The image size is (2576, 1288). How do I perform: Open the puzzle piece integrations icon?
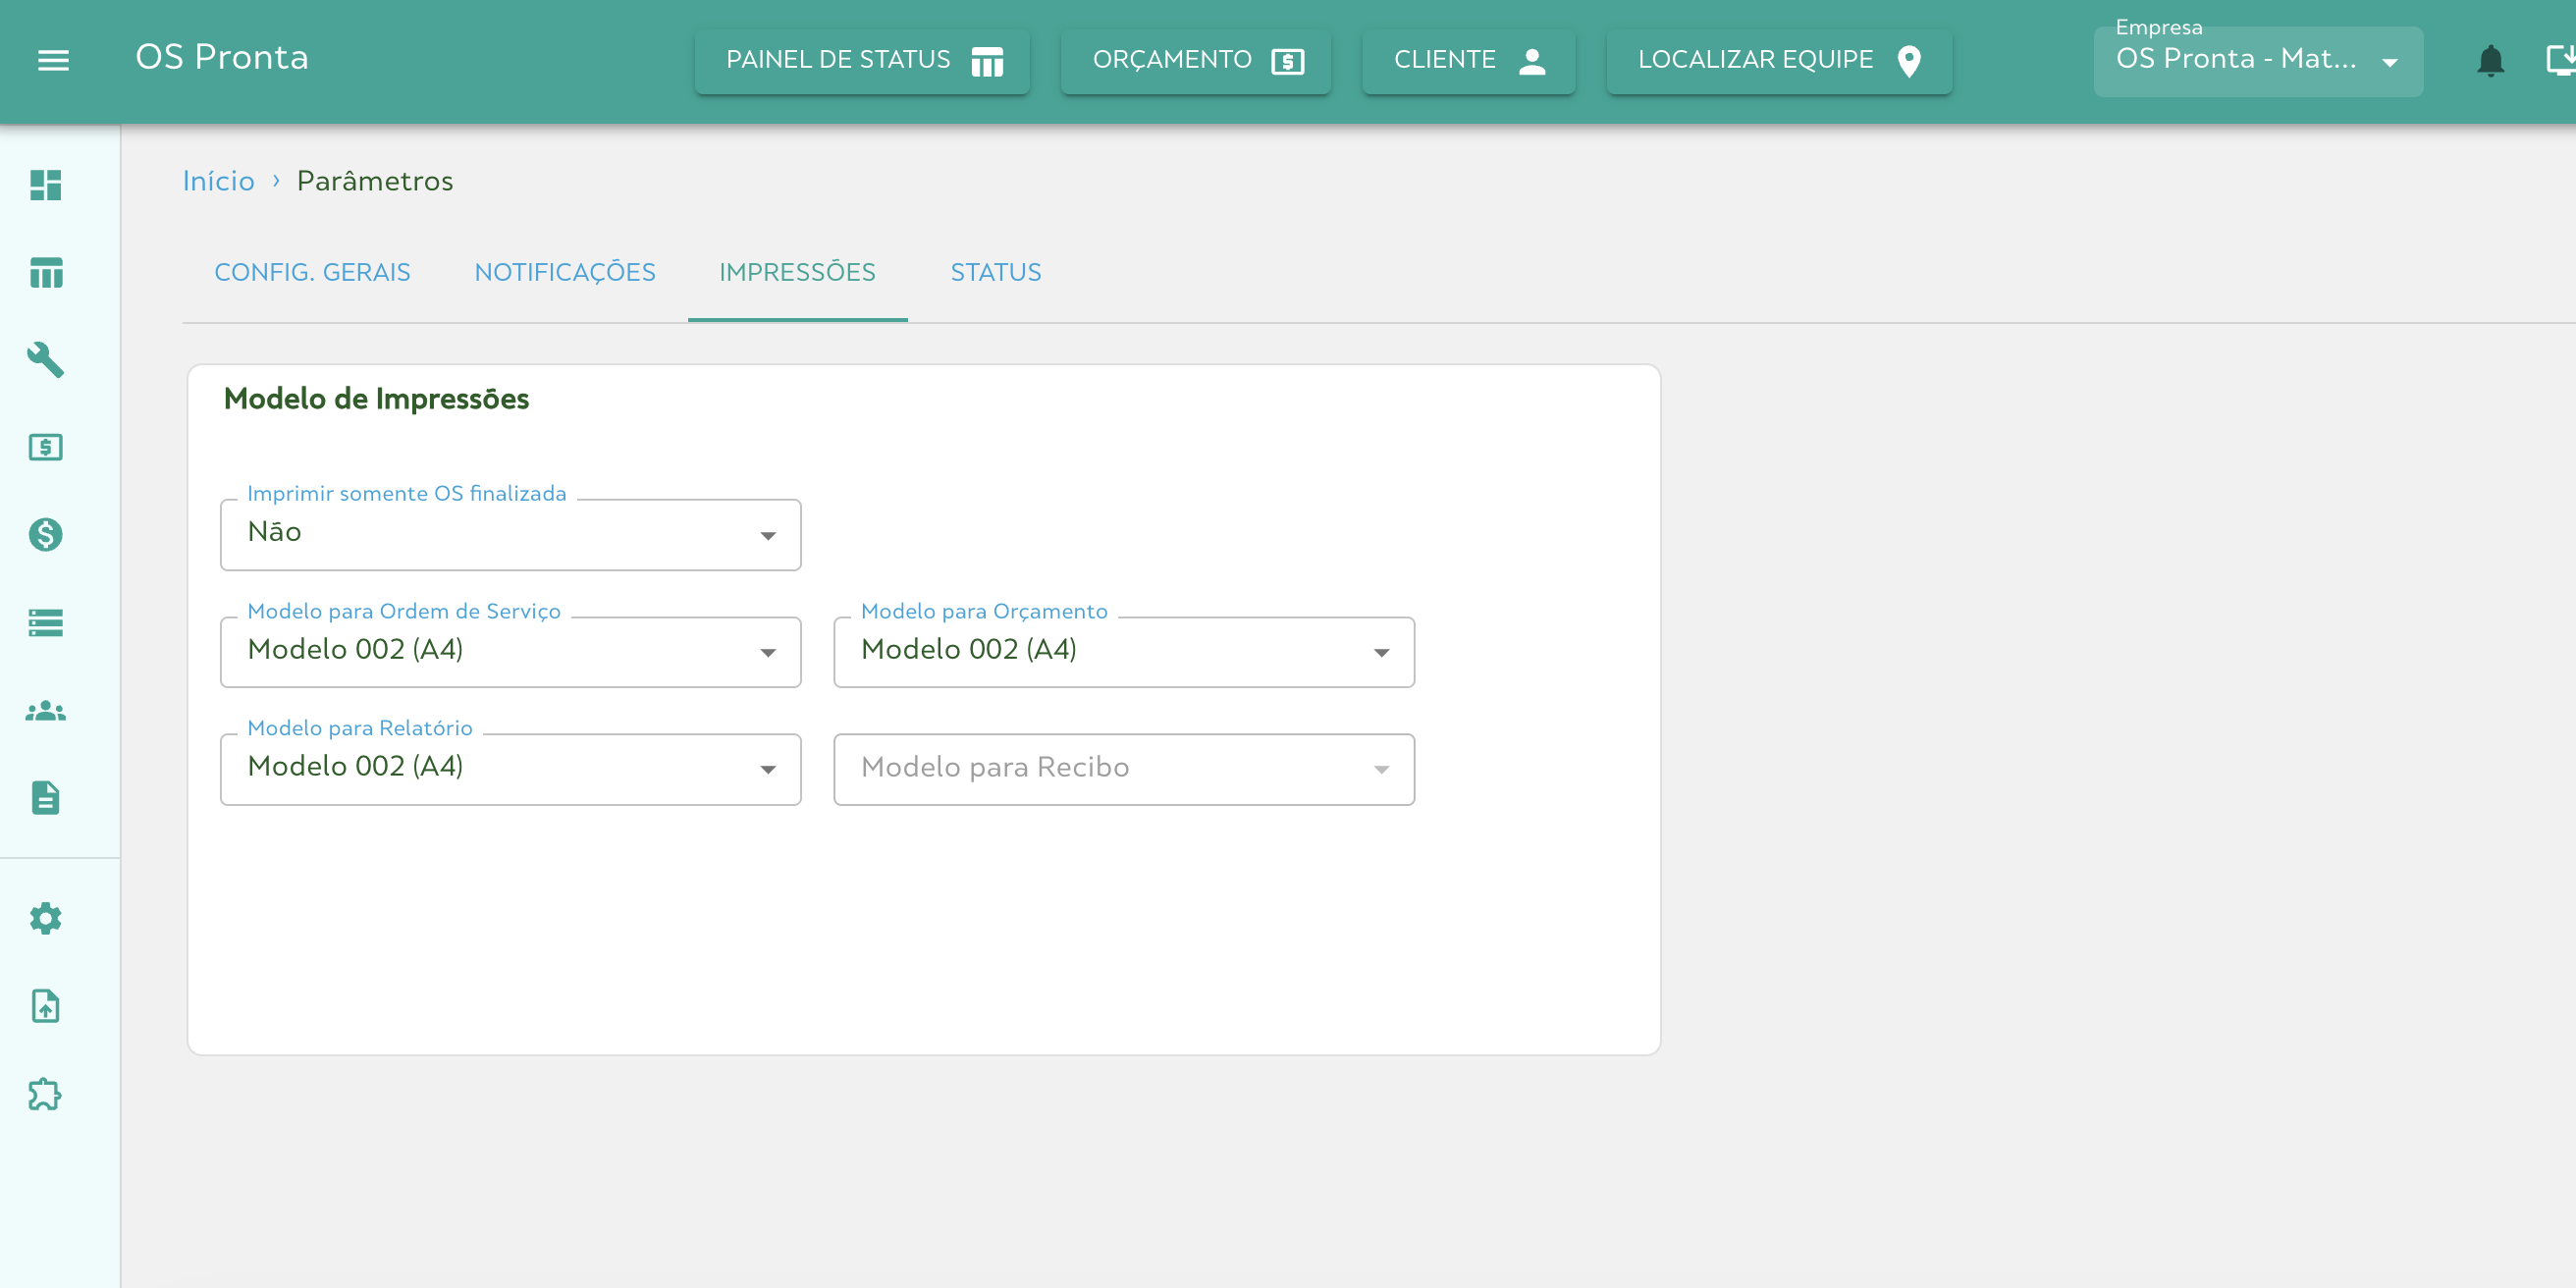(x=46, y=1094)
